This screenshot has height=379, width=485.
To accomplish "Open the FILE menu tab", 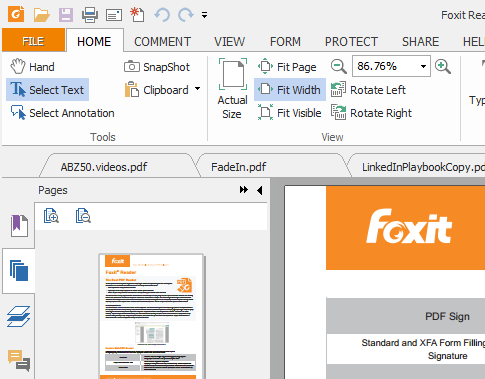I will pyautogui.click(x=33, y=41).
